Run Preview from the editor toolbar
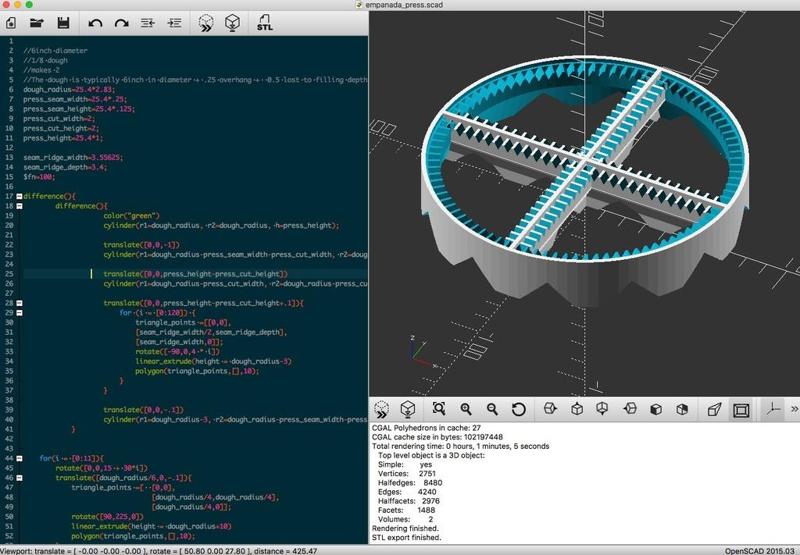Viewport: 800px width, 555px height. (206, 23)
